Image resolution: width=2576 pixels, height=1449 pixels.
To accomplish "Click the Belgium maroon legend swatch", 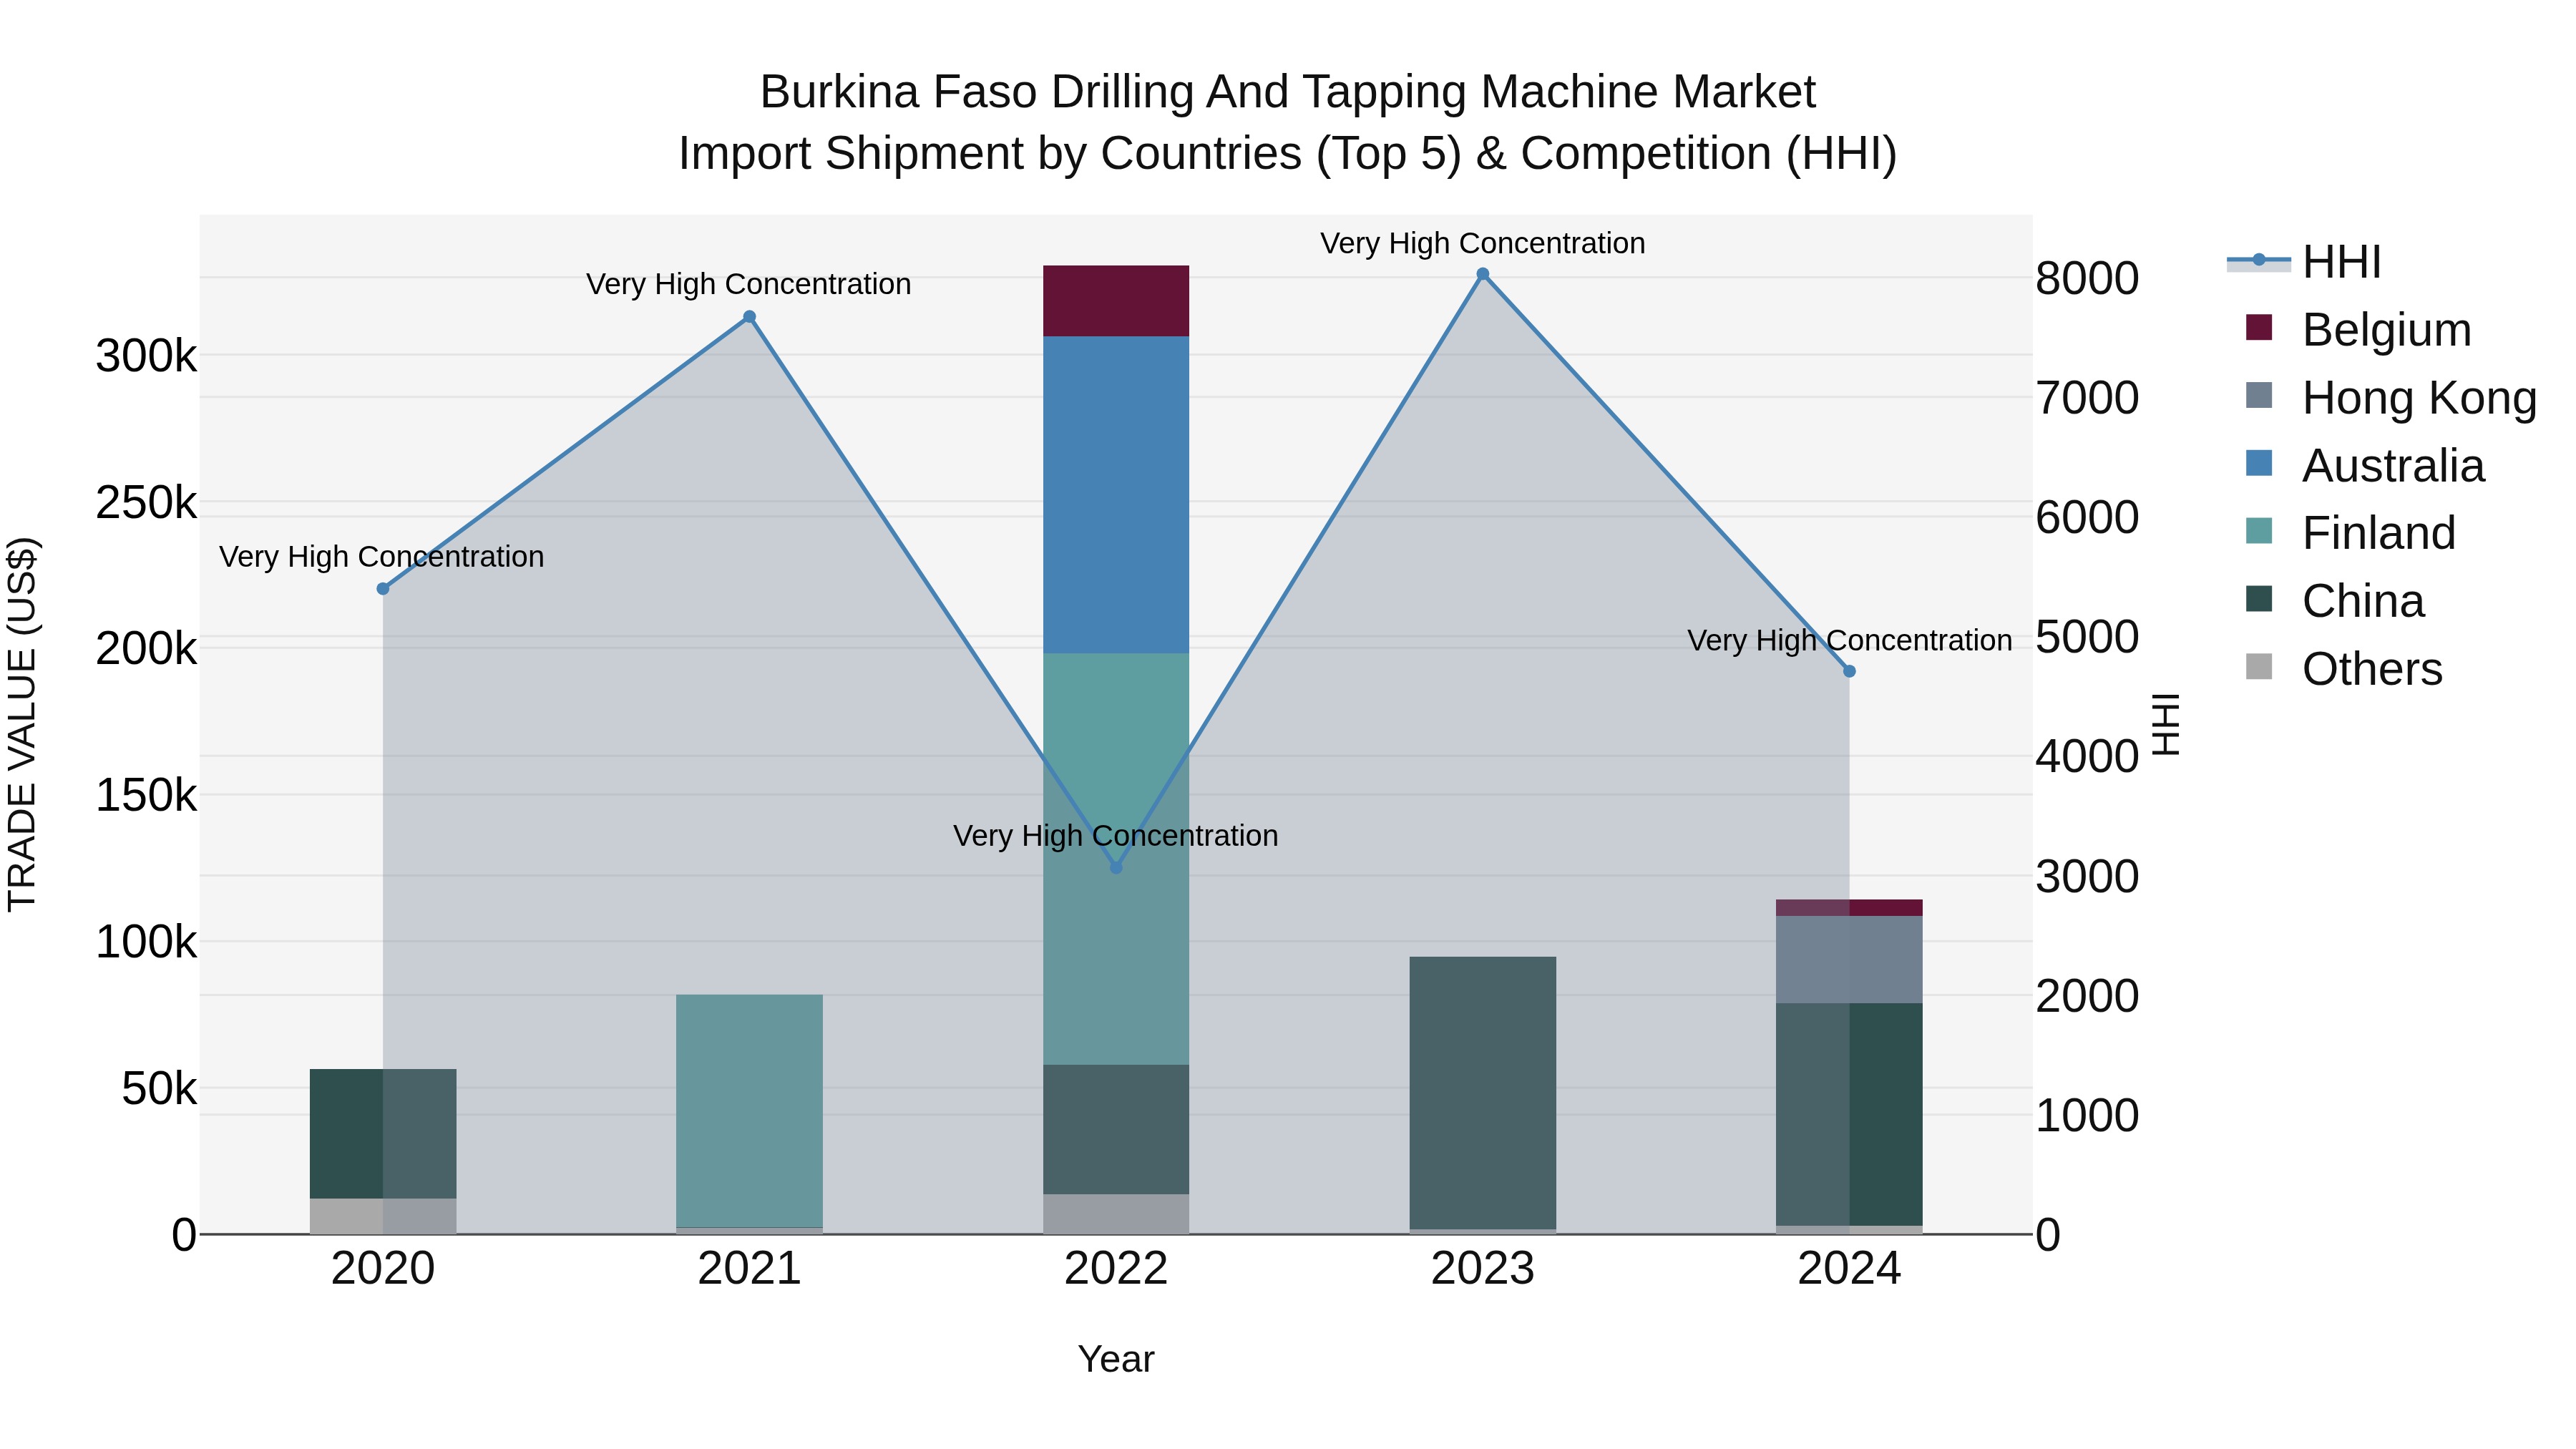I will [x=2258, y=328].
